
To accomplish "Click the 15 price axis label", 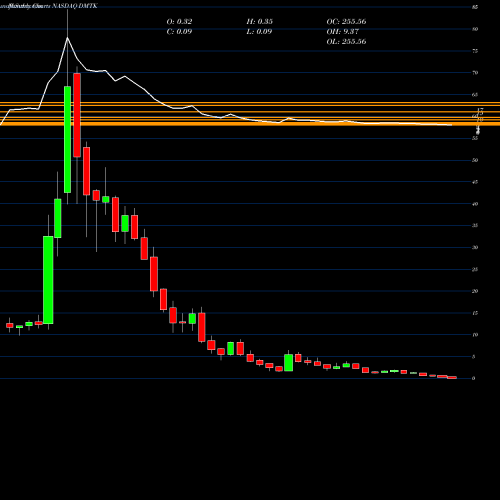I will point(475,313).
